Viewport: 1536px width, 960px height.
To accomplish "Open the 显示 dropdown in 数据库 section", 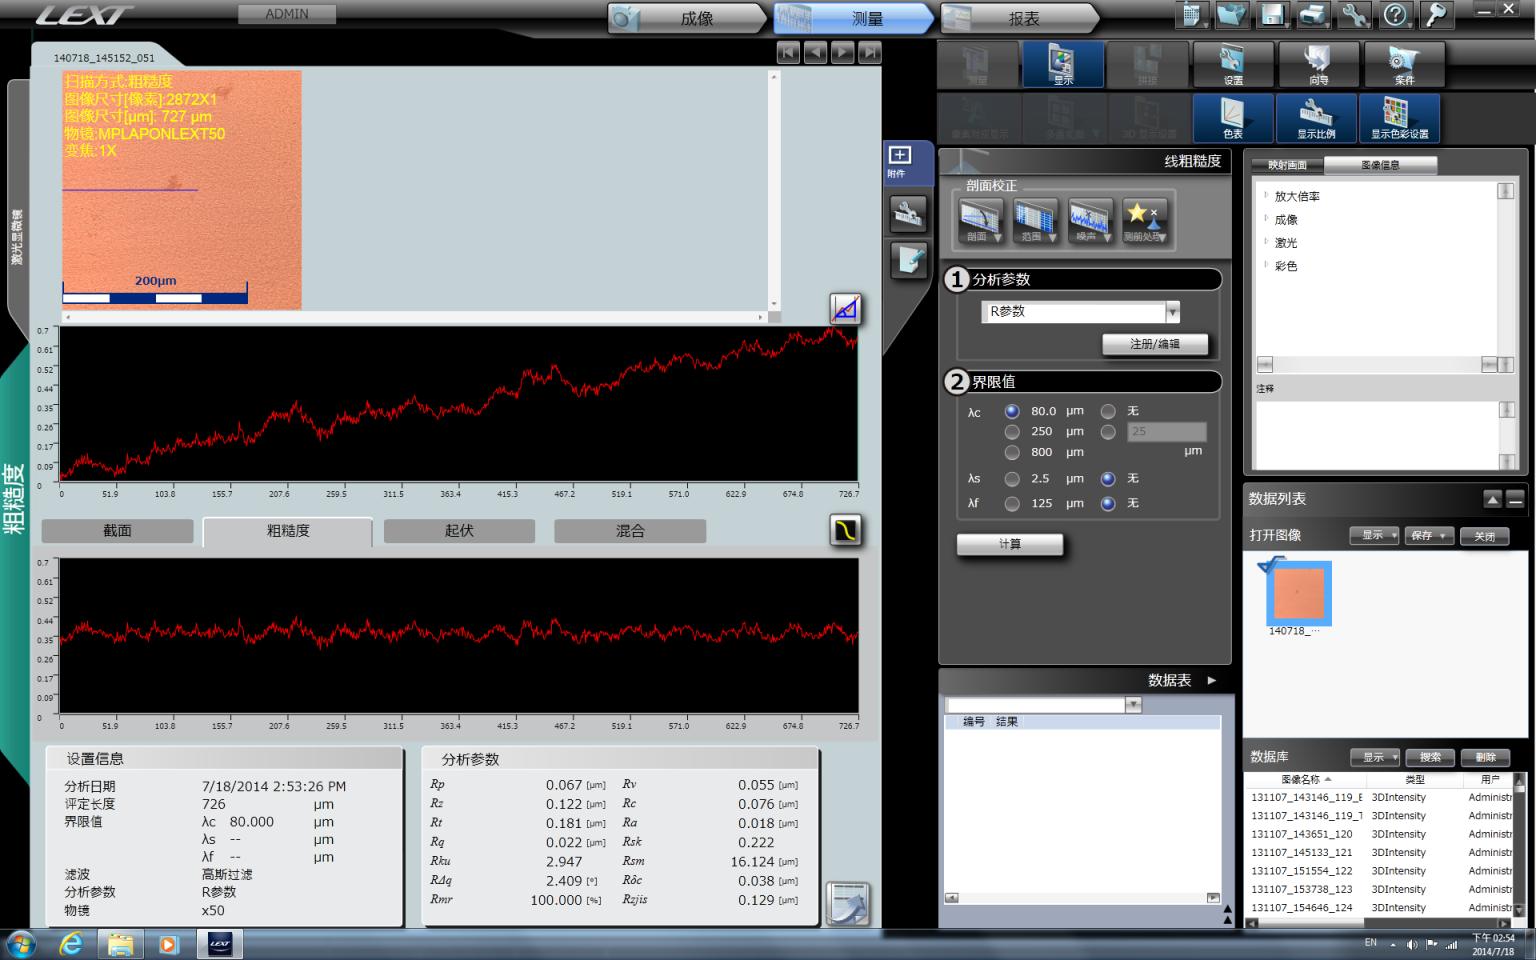I will tap(1375, 758).
